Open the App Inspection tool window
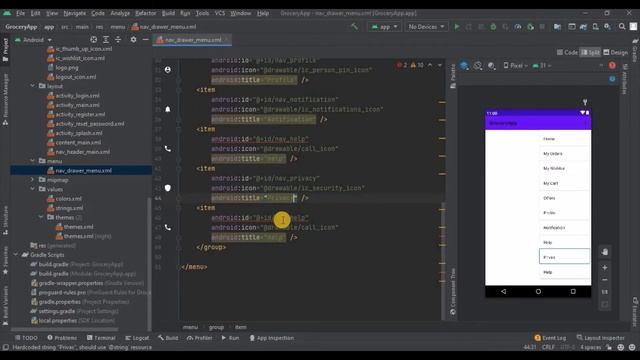Screen dimensions: 640x360 271,338
